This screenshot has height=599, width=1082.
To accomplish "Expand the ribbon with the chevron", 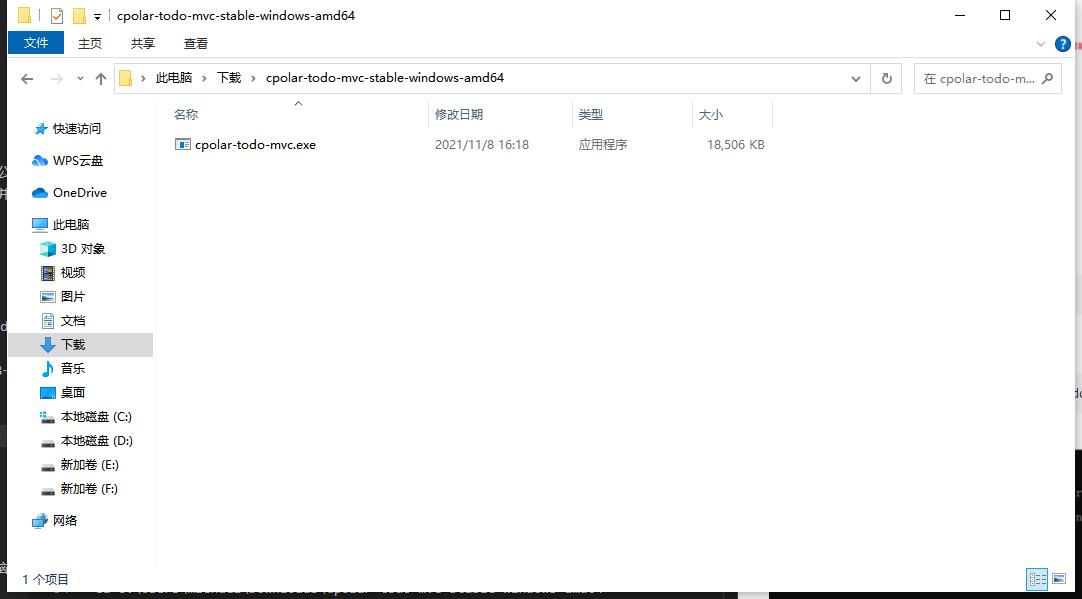I will point(1041,44).
